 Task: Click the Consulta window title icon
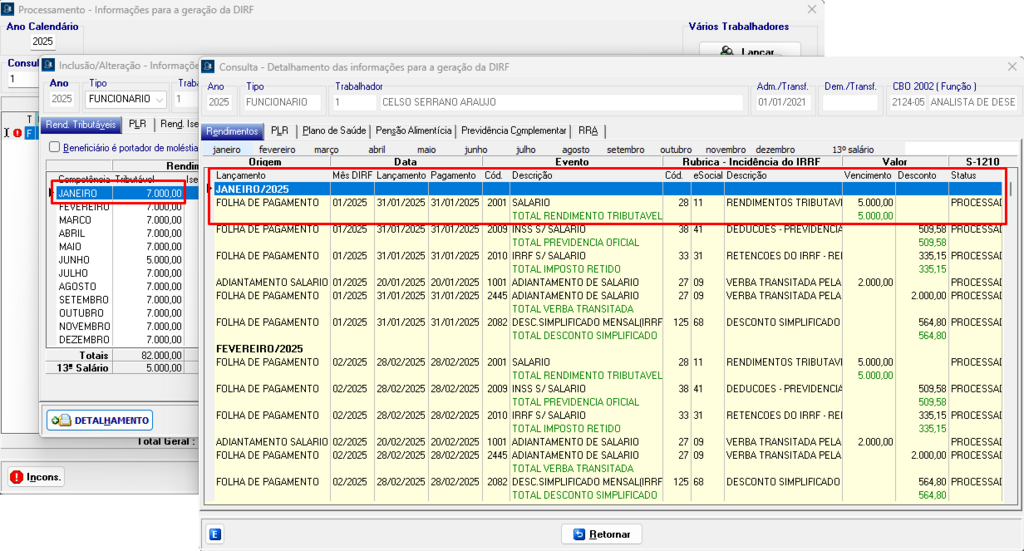[x=208, y=66]
